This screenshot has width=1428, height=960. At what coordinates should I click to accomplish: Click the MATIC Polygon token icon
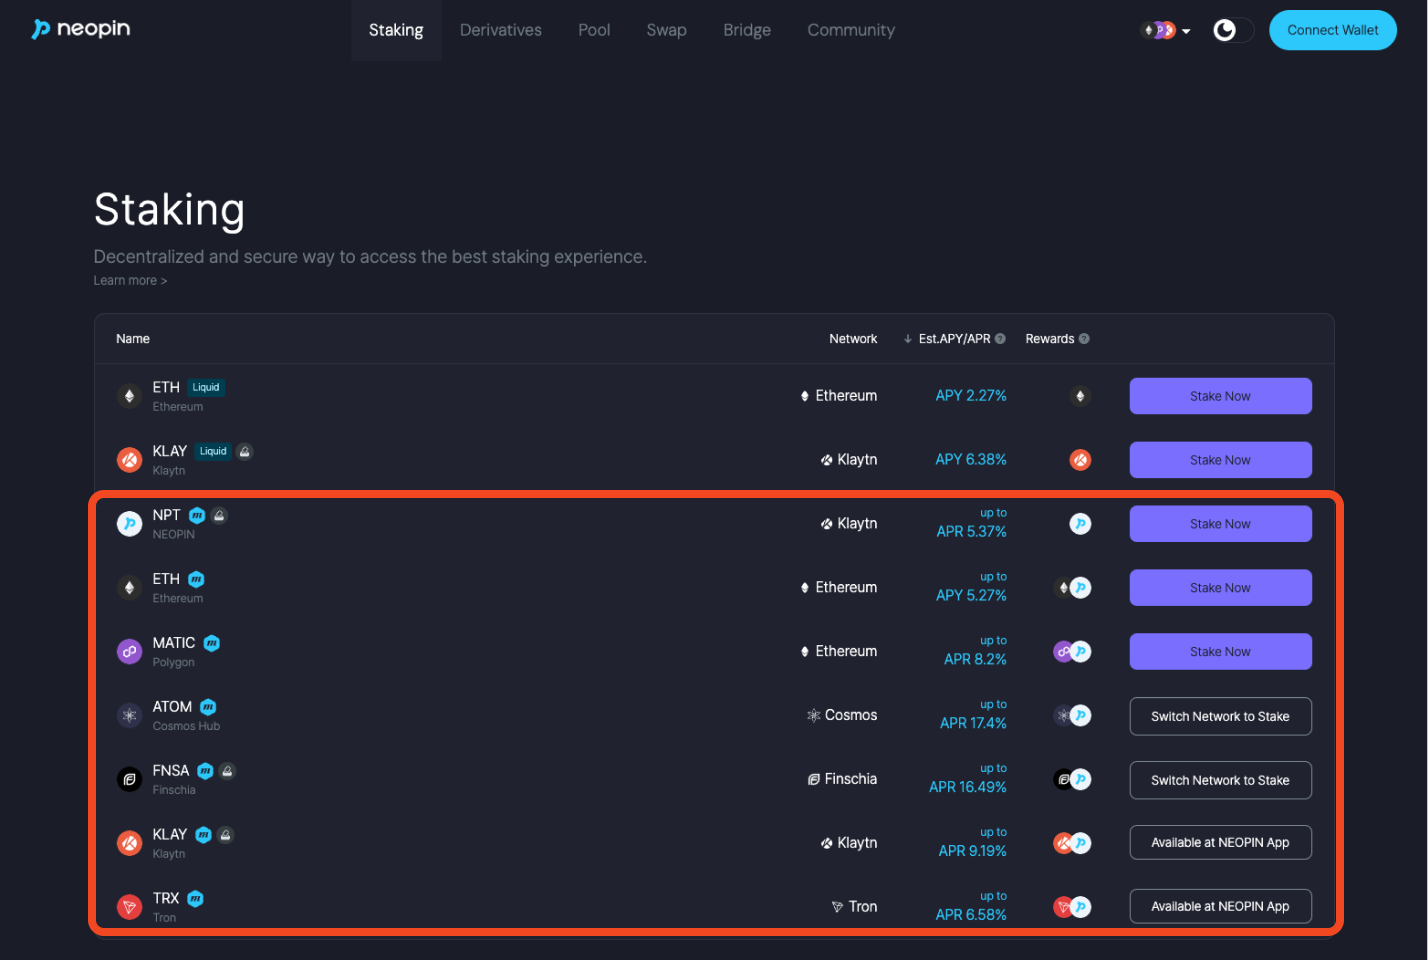(129, 652)
